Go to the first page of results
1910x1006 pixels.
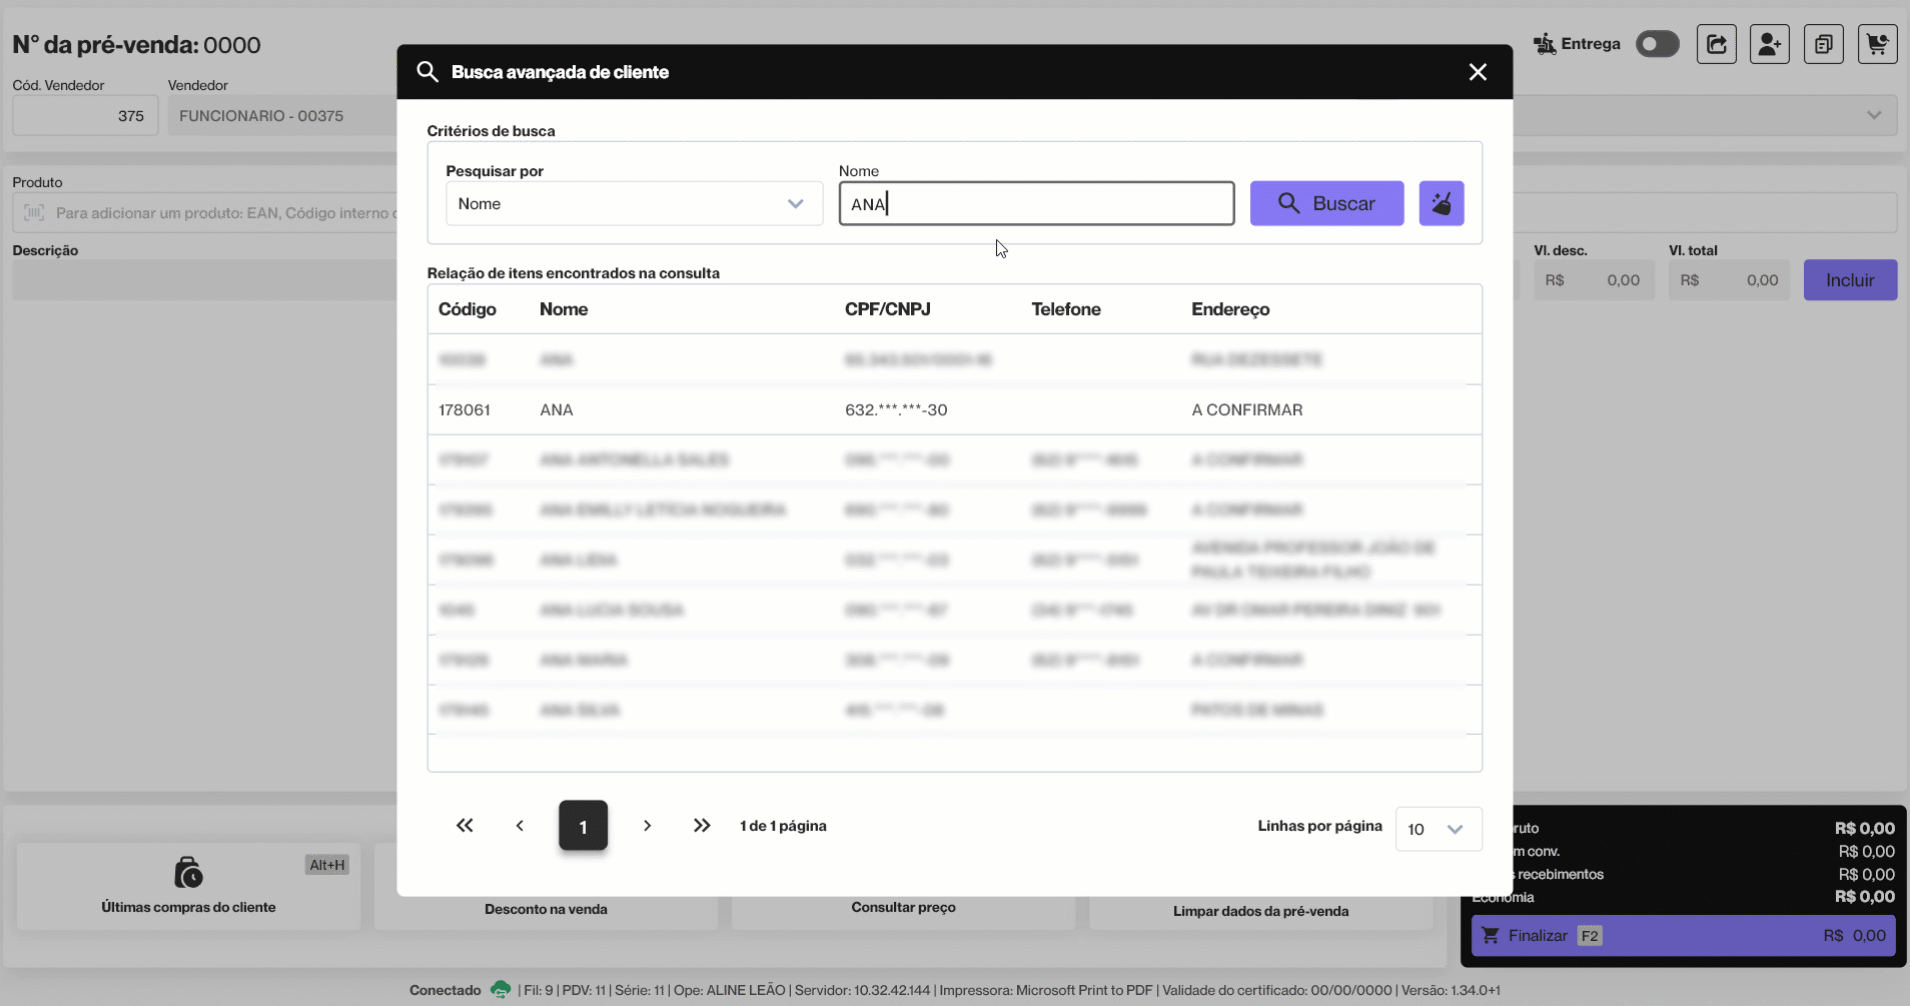pos(465,826)
